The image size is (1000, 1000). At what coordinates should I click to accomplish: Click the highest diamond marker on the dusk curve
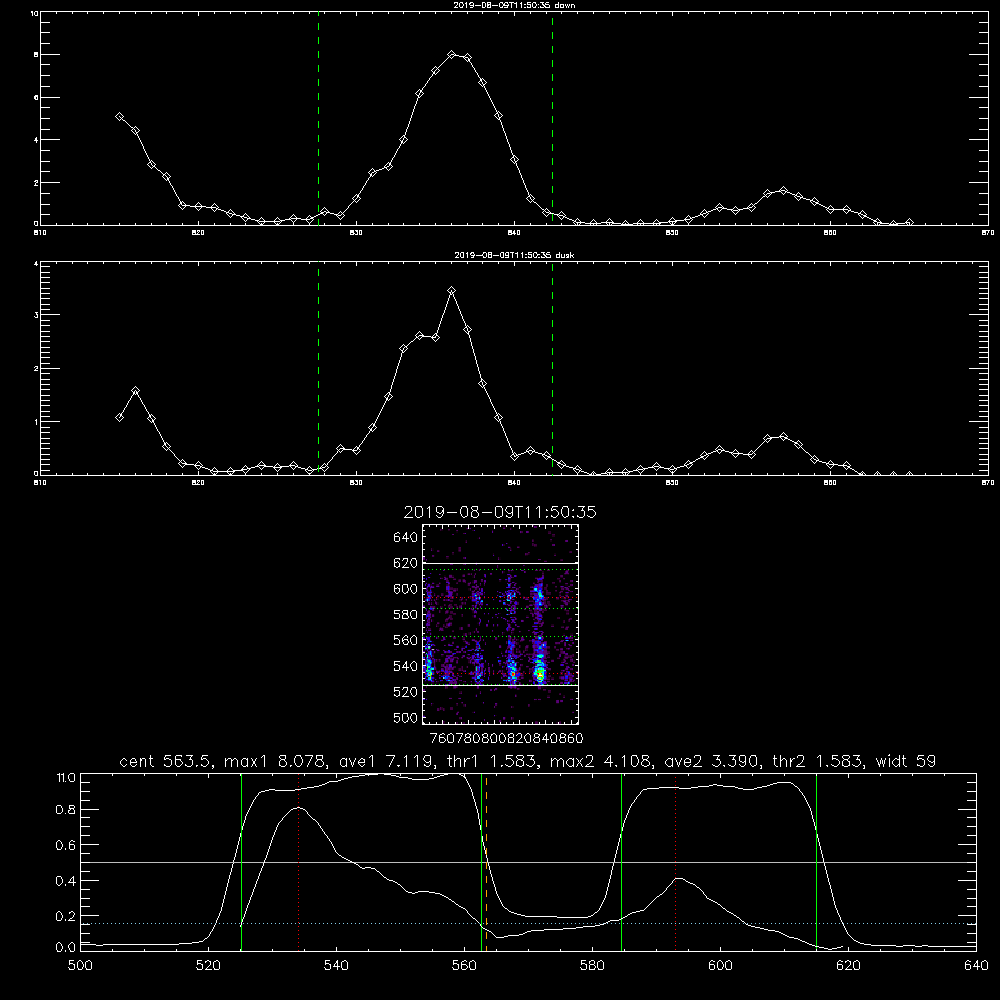pos(452,290)
